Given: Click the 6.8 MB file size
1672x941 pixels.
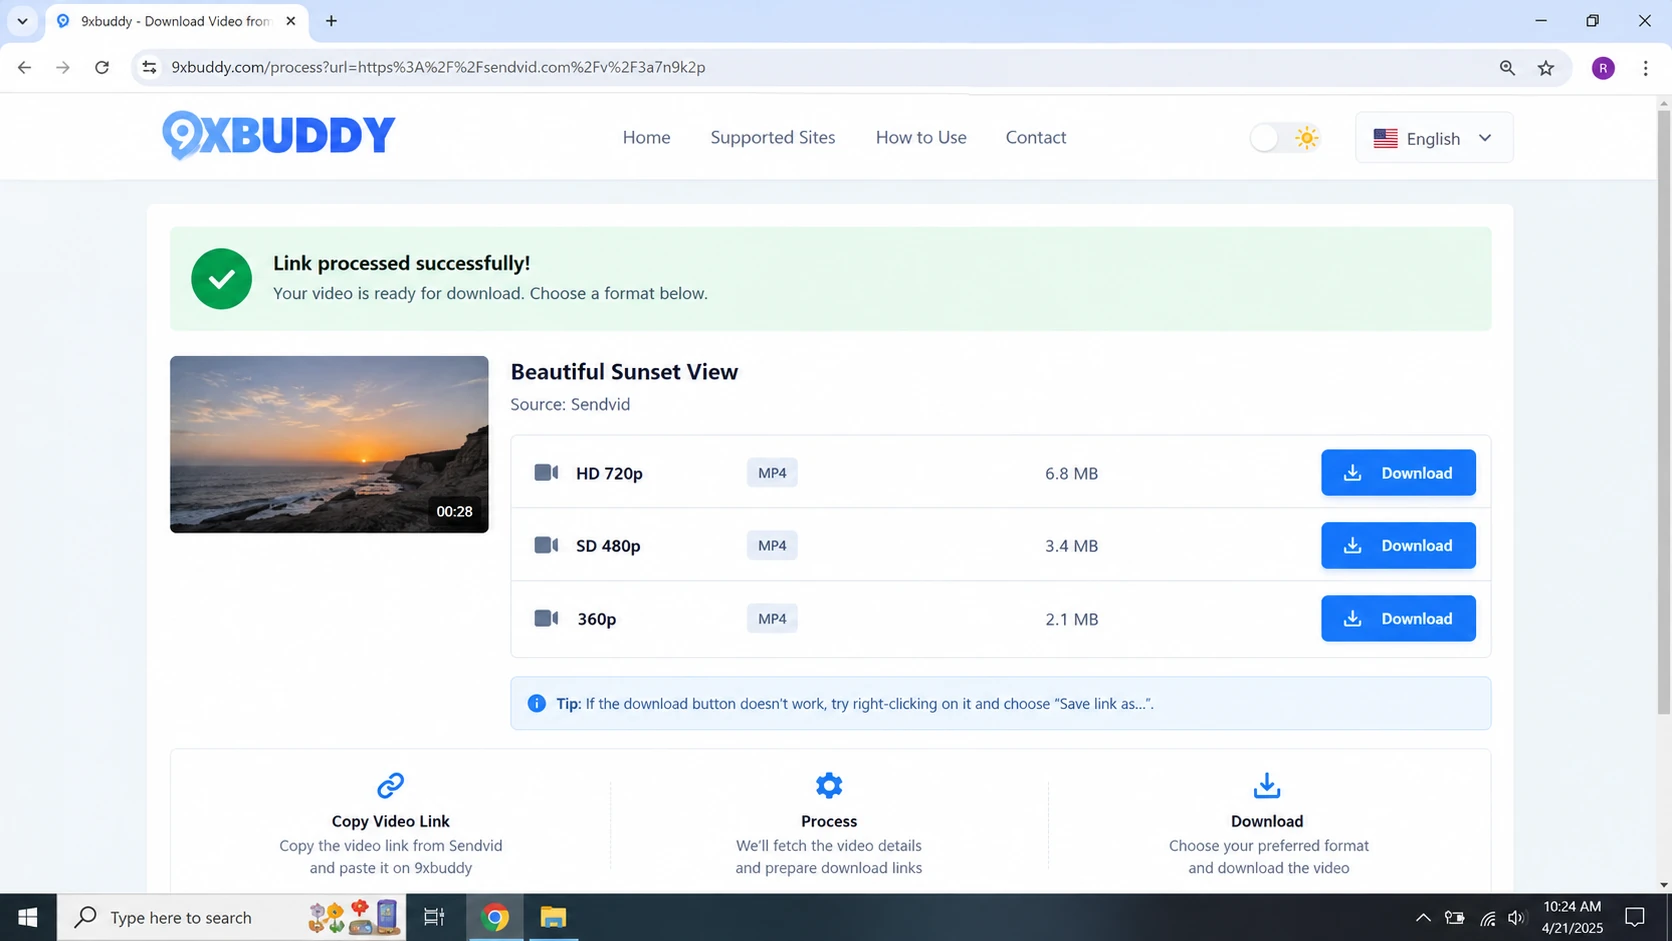Looking at the screenshot, I should click(1071, 473).
